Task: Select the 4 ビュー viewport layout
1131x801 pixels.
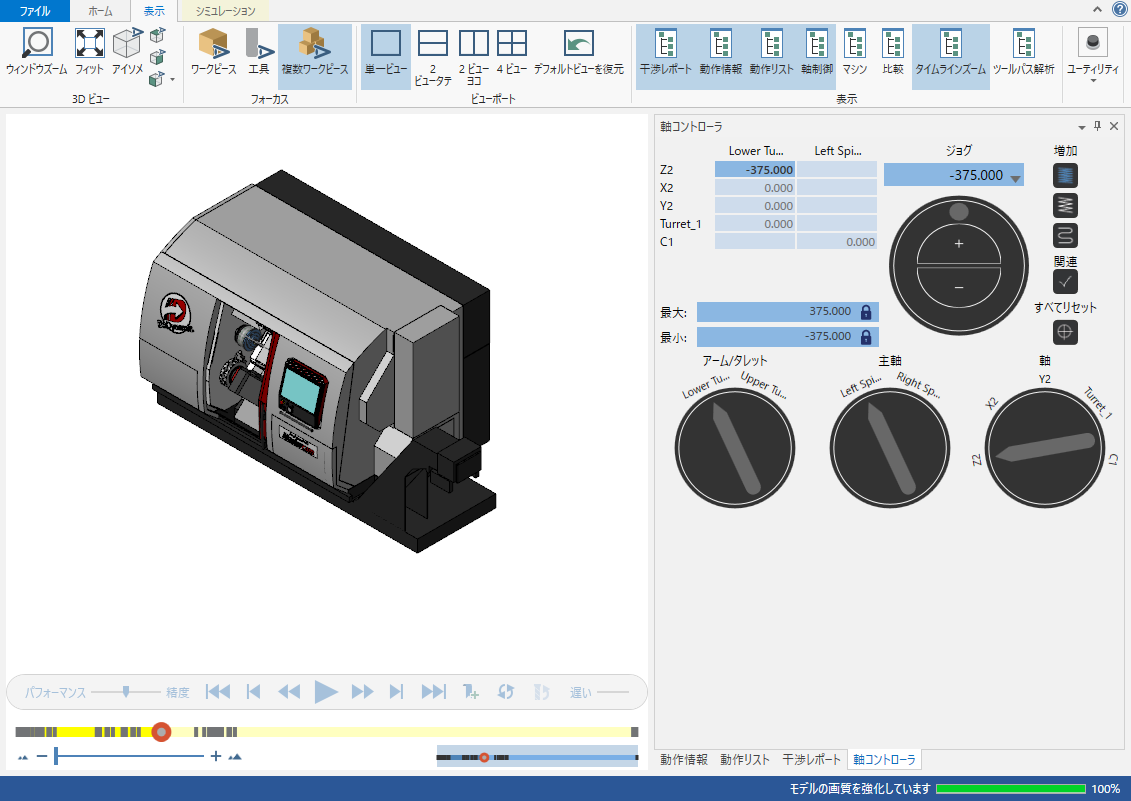Action: [512, 45]
